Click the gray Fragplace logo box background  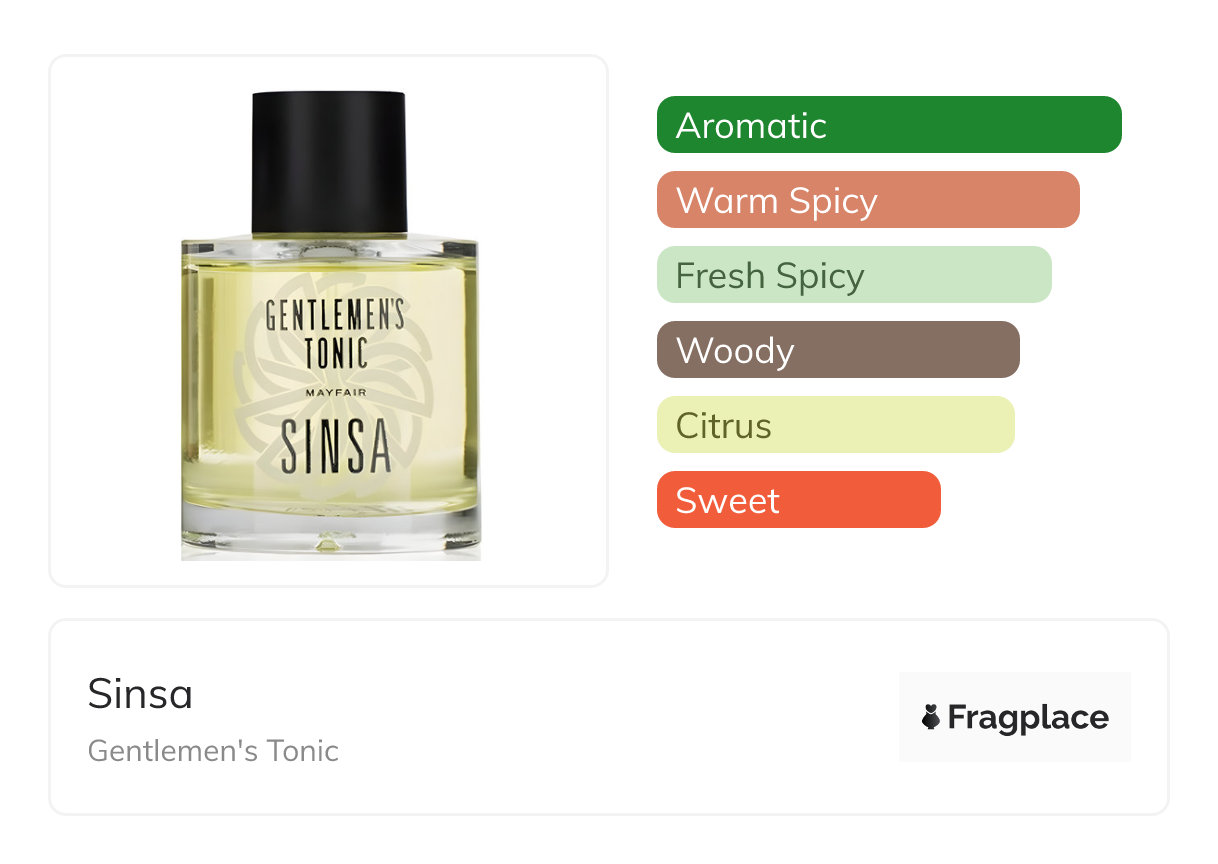click(x=1015, y=717)
